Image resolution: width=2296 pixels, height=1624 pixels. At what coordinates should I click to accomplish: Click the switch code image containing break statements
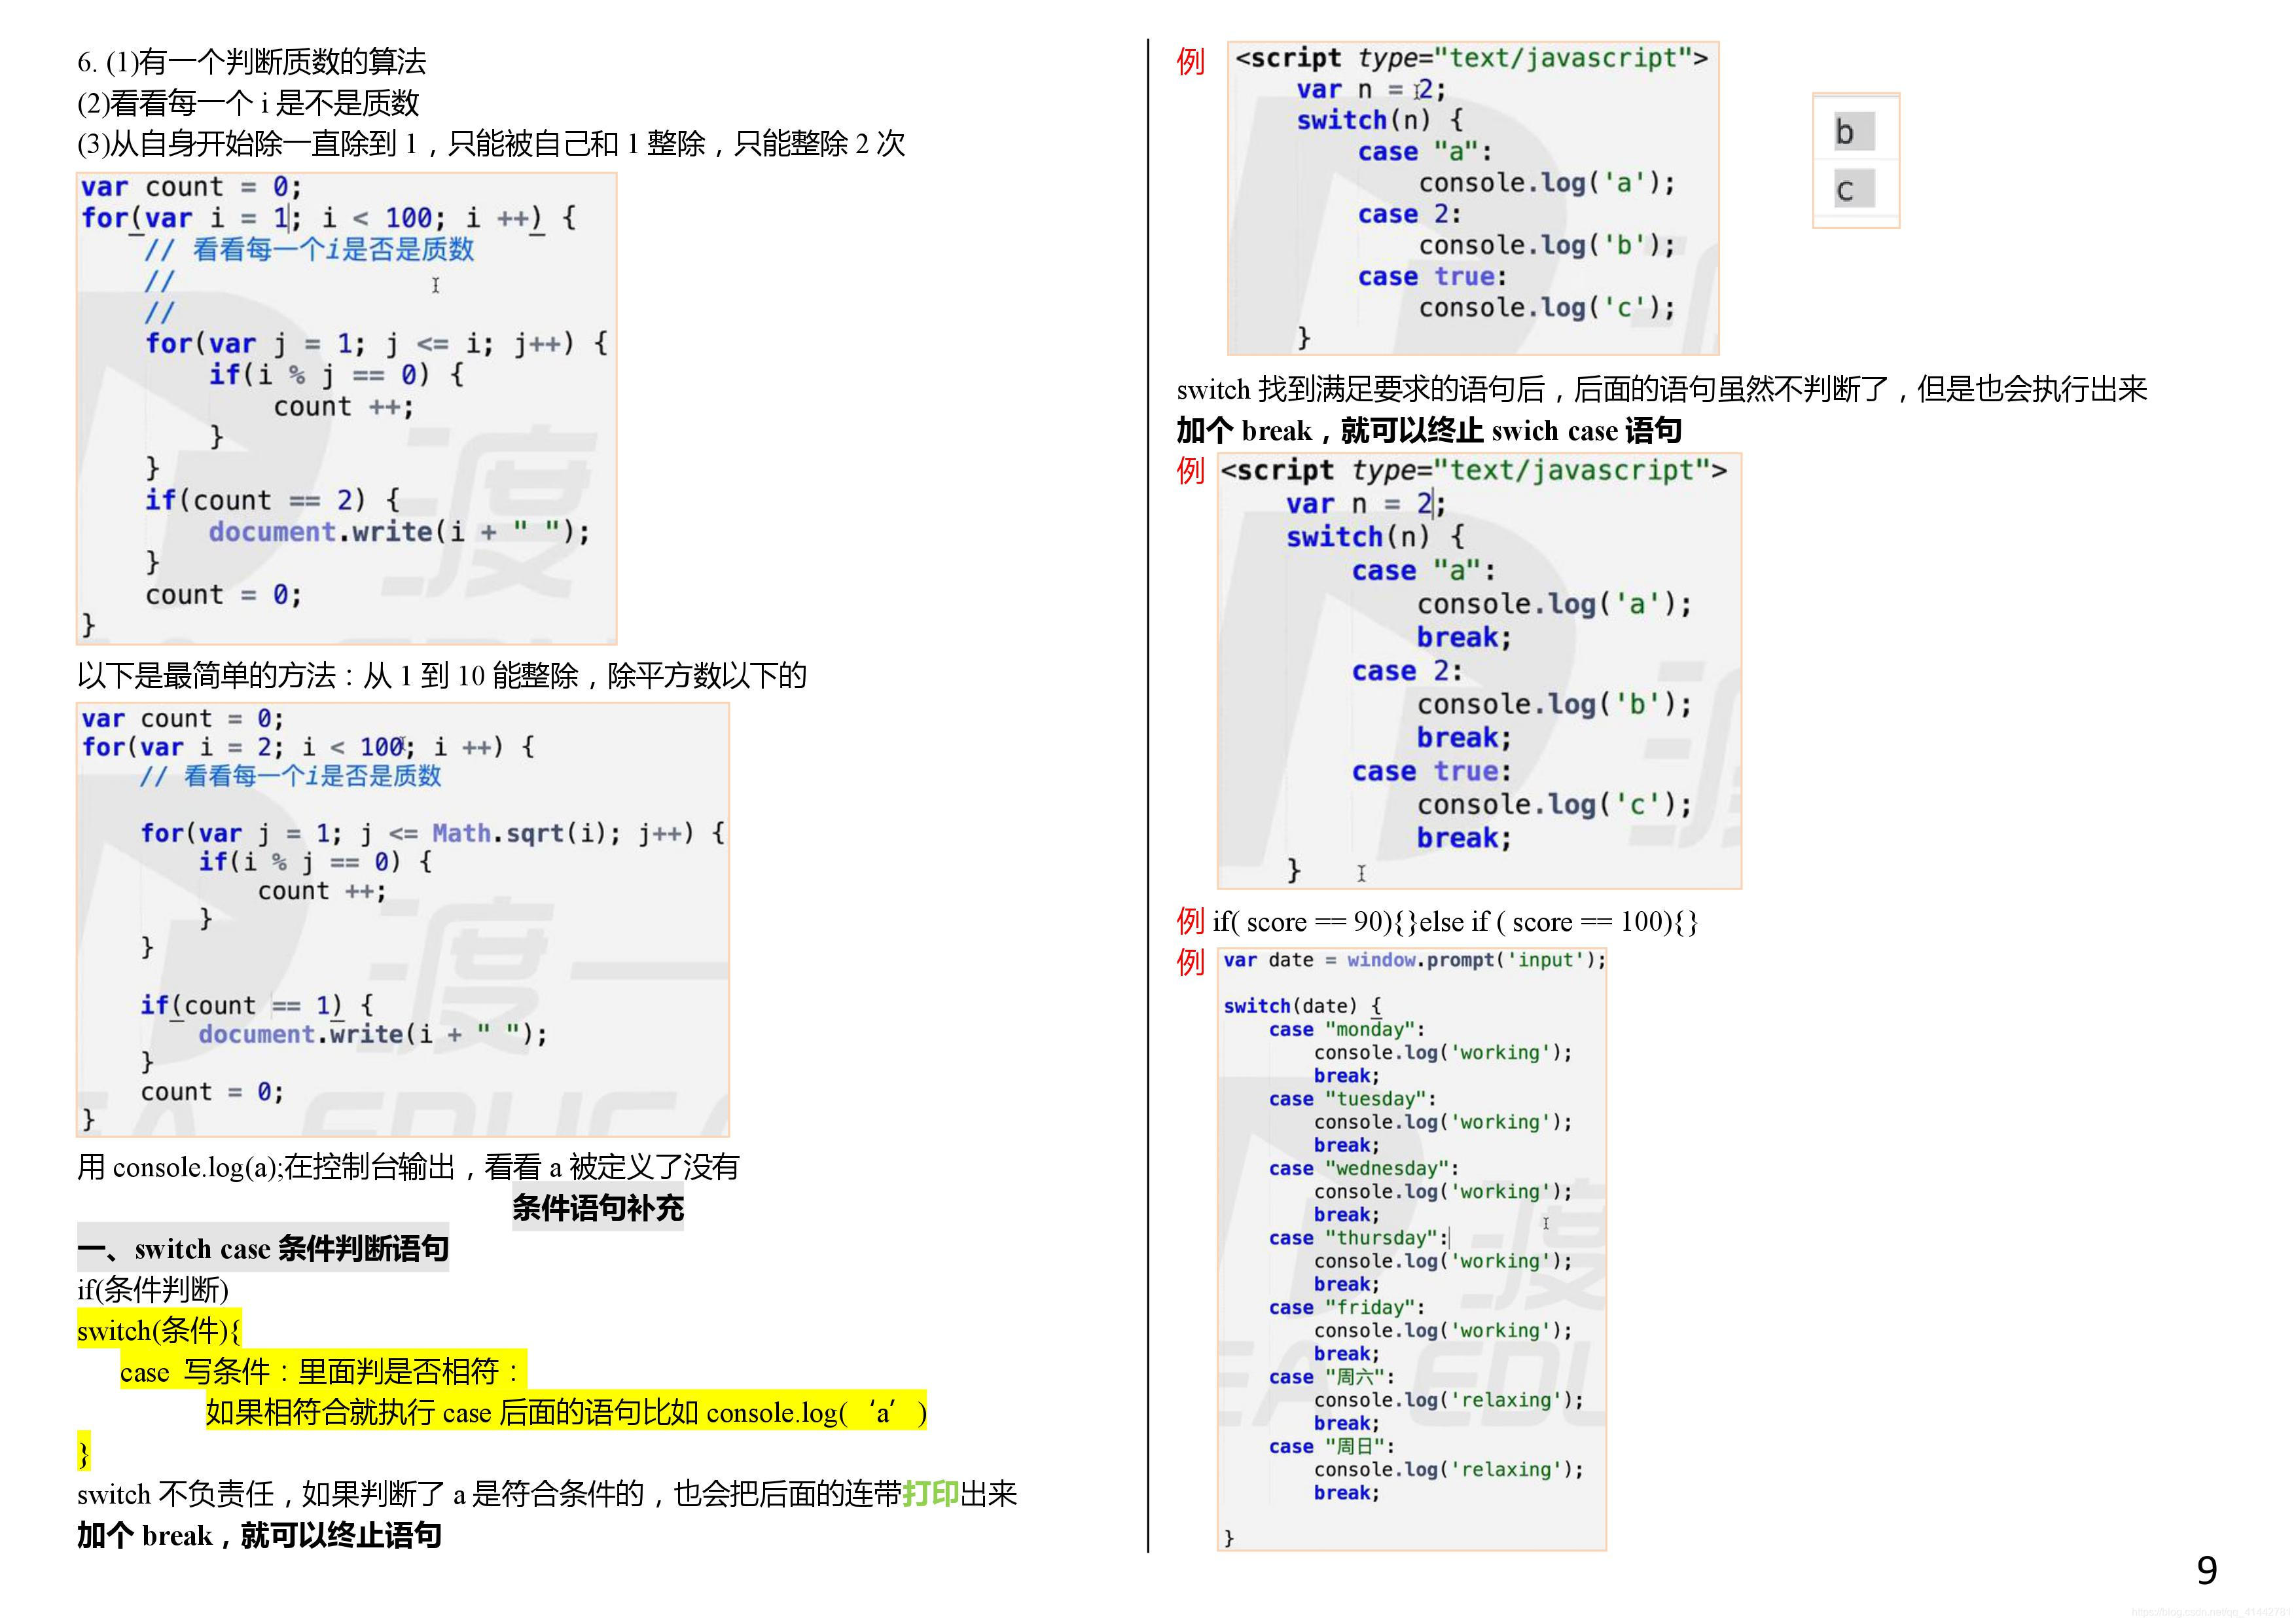[x=1479, y=670]
